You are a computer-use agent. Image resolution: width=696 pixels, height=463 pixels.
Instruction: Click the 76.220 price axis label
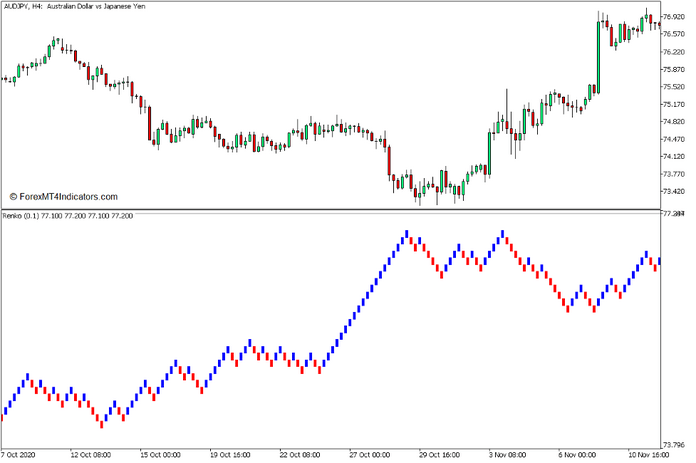(674, 52)
